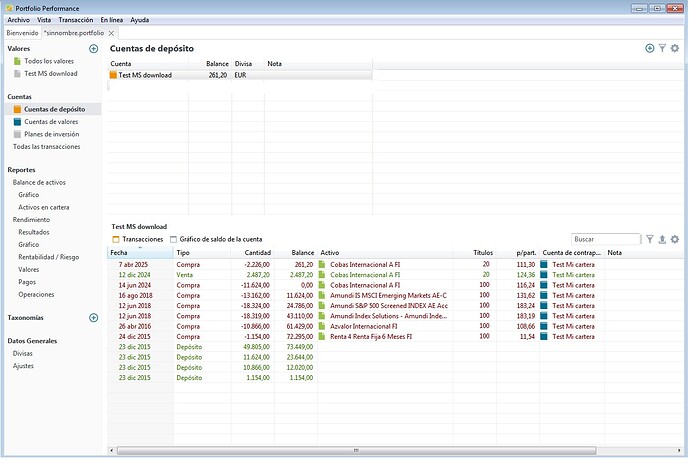The image size is (690, 465).
Task: Sort transactions by Activo column header
Action: click(x=385, y=253)
